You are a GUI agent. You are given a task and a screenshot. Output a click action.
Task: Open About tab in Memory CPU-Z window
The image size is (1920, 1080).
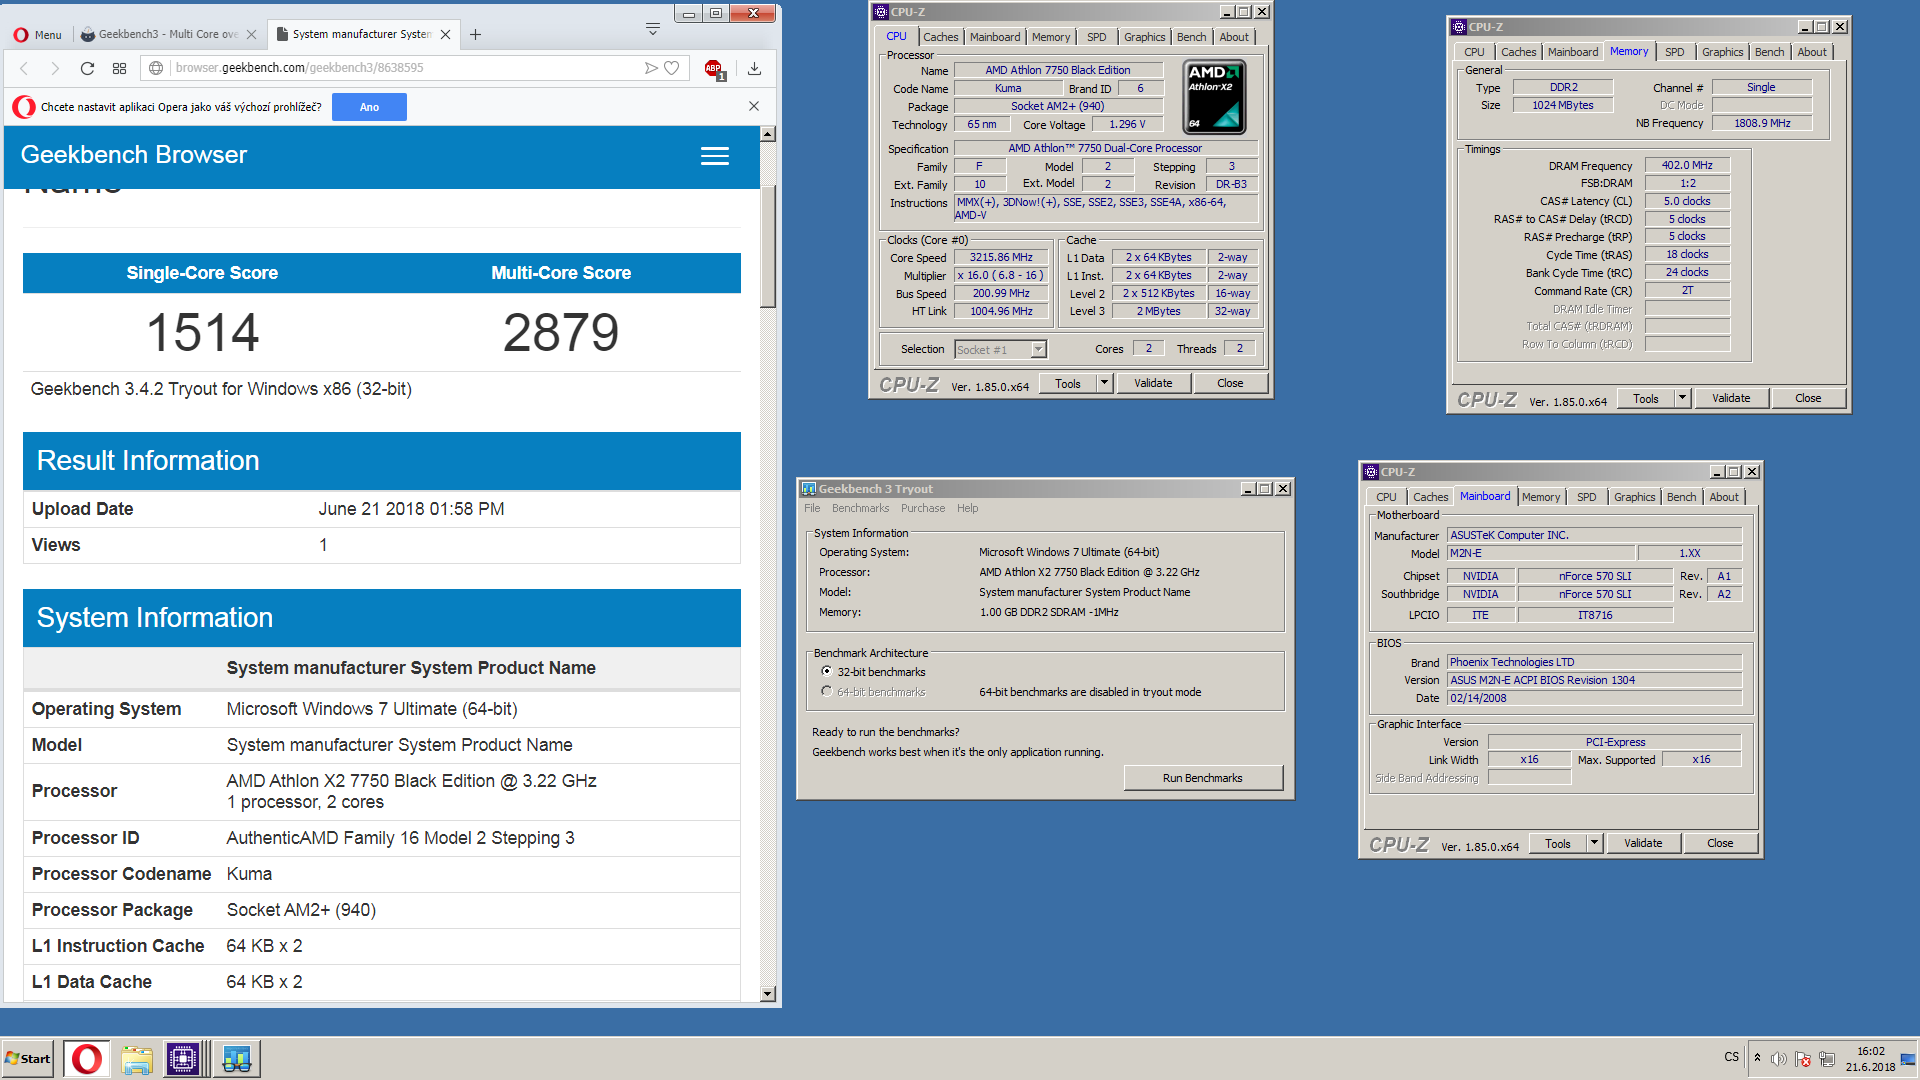point(1812,52)
